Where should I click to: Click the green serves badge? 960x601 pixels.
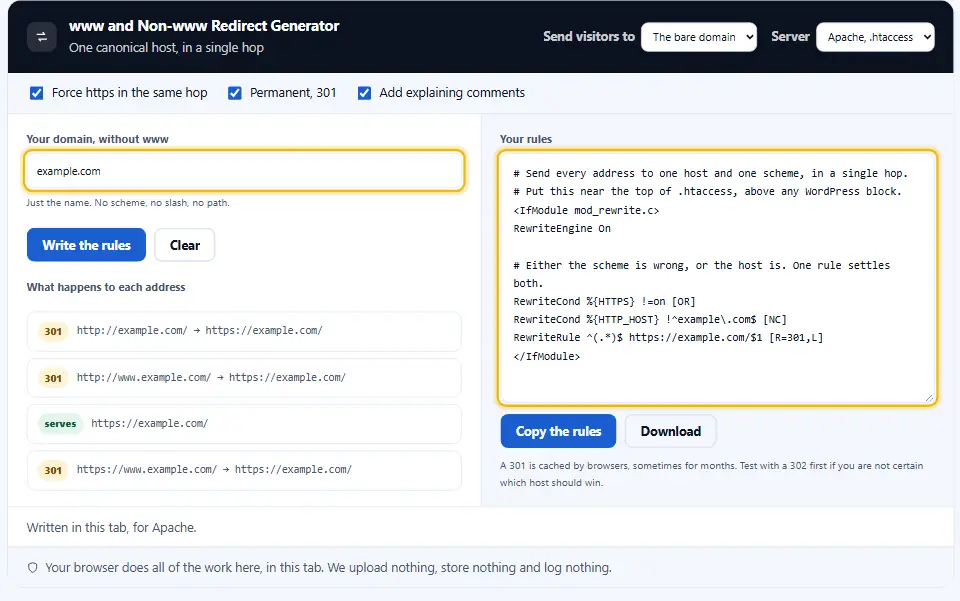(60, 424)
